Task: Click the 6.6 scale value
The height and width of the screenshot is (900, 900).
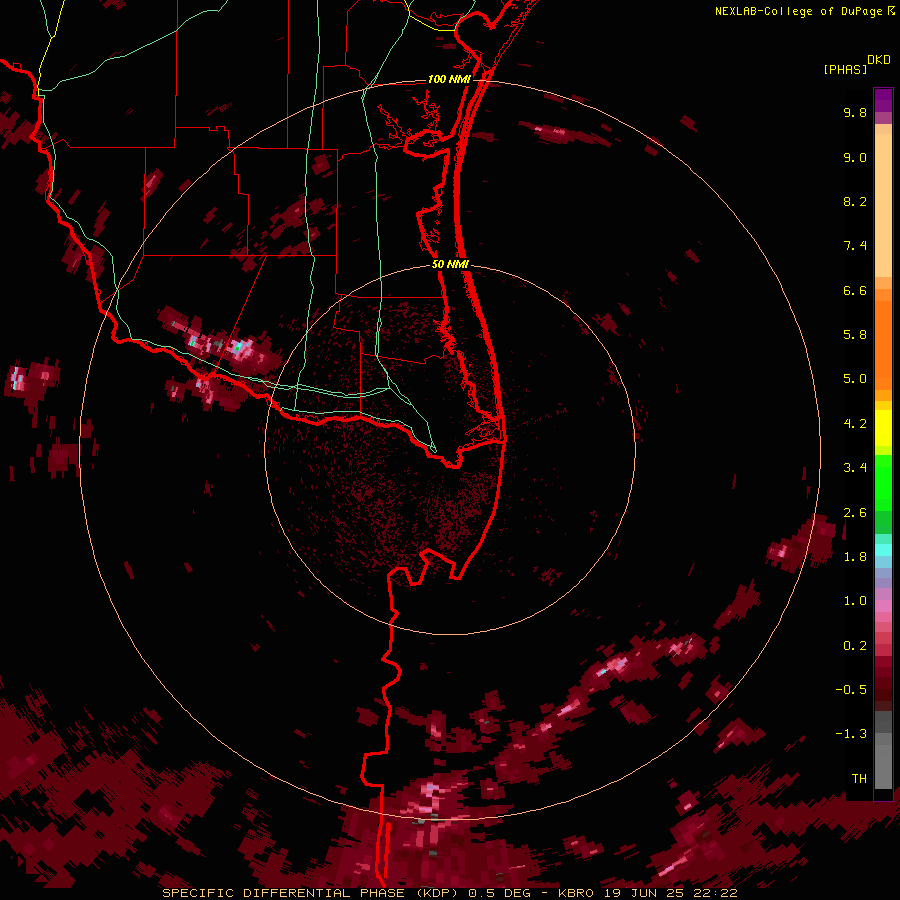Action: click(x=855, y=290)
